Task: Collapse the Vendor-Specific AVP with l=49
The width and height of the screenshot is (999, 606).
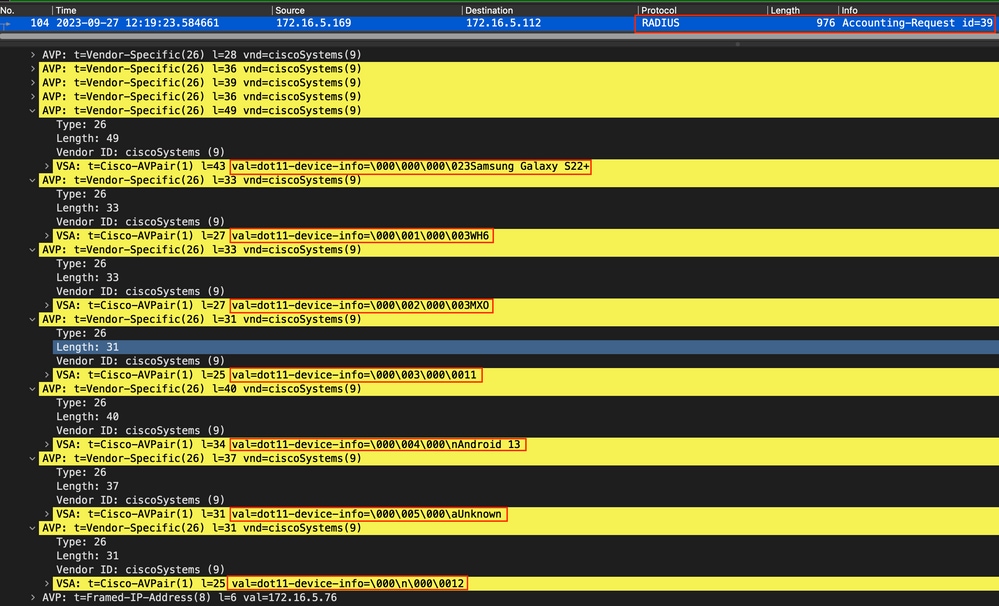Action: point(32,110)
